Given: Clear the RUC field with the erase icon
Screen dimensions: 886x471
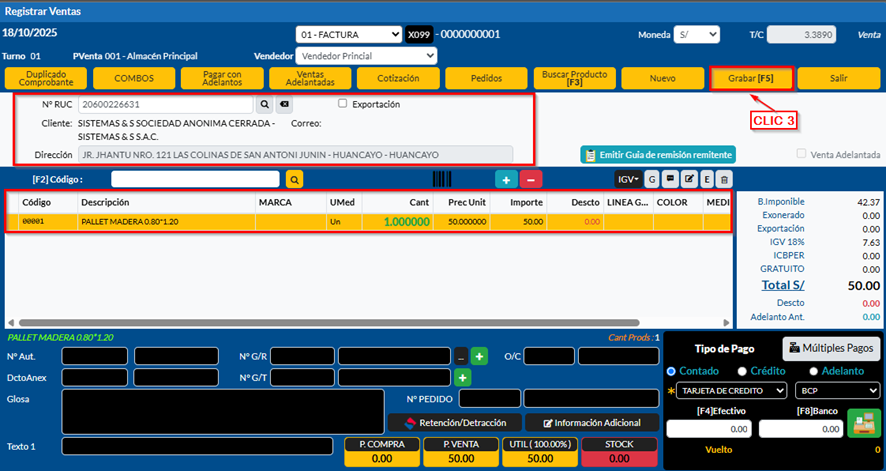Looking at the screenshot, I should pyautogui.click(x=284, y=104).
